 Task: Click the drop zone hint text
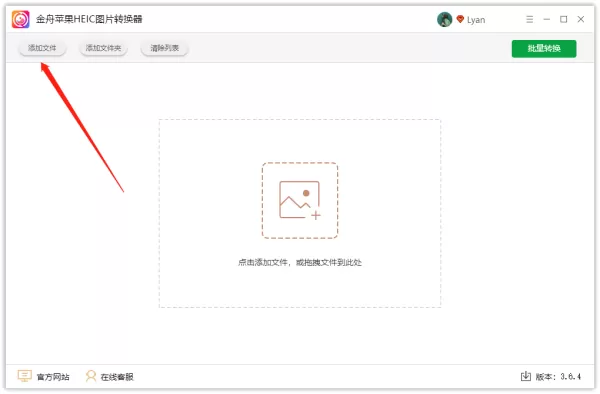300,262
